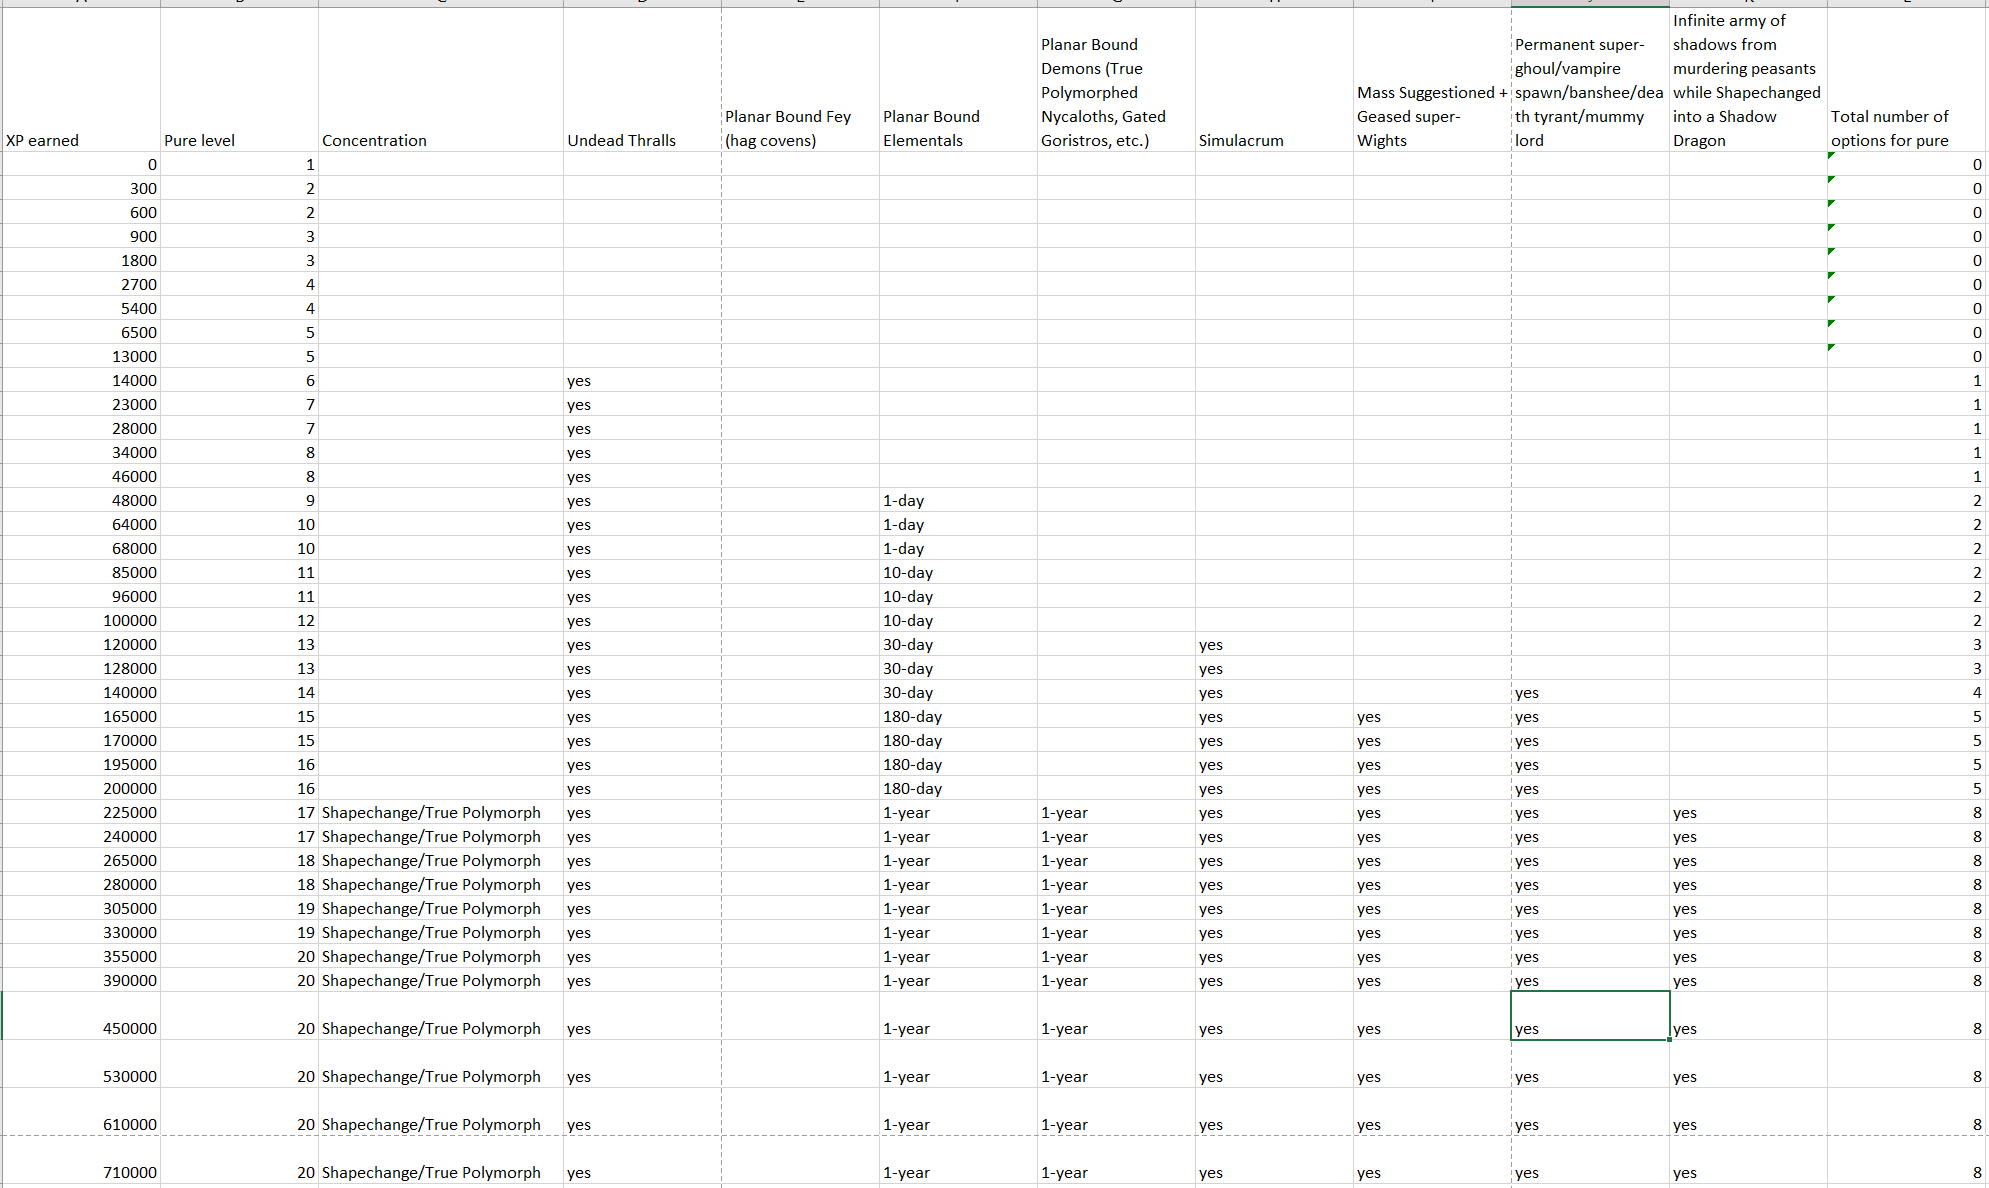Click the "30-day" cell in the 128000 row

click(x=958, y=668)
